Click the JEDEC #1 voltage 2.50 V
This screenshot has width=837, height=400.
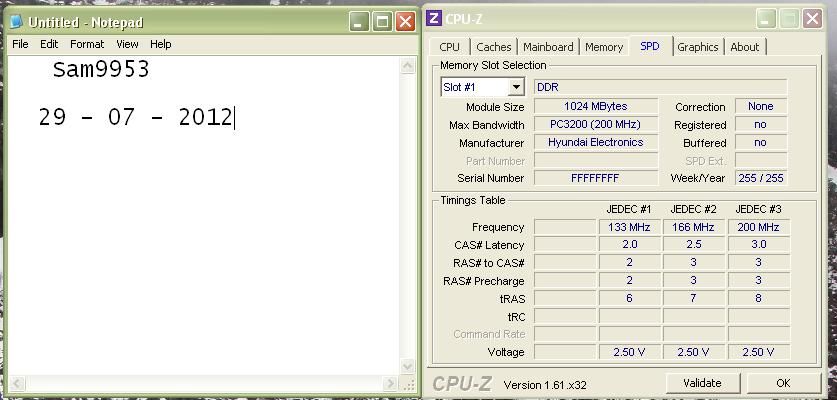pyautogui.click(x=629, y=352)
